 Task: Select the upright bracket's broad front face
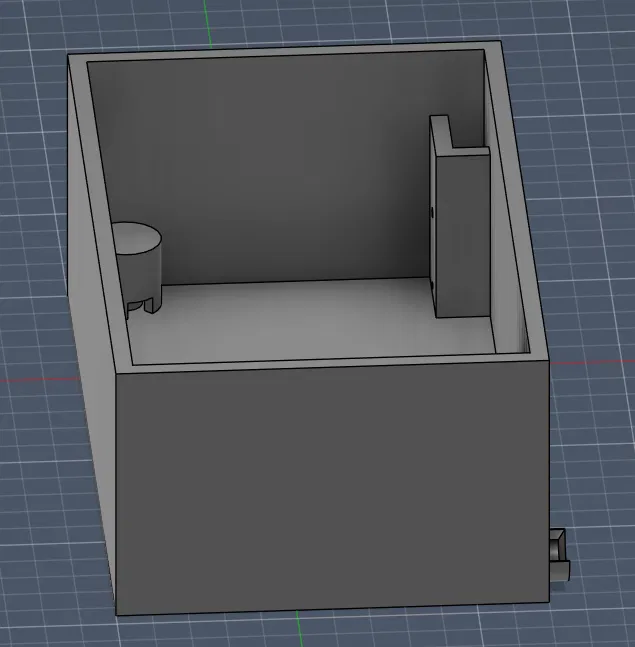click(463, 235)
